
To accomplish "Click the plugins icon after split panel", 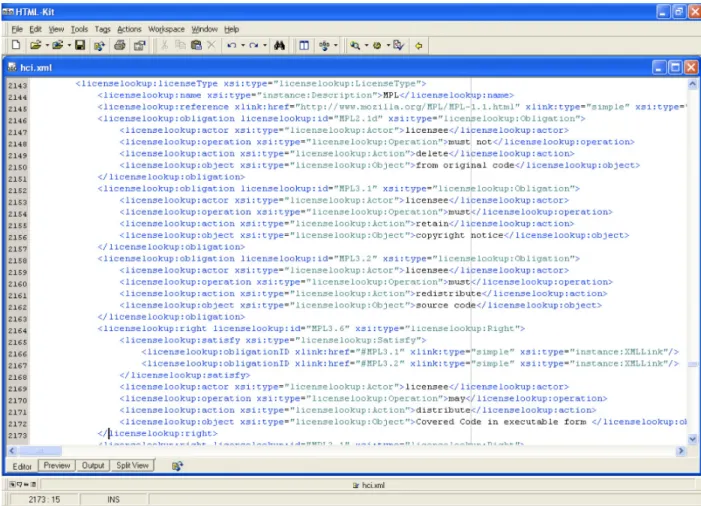I will [x=324, y=45].
